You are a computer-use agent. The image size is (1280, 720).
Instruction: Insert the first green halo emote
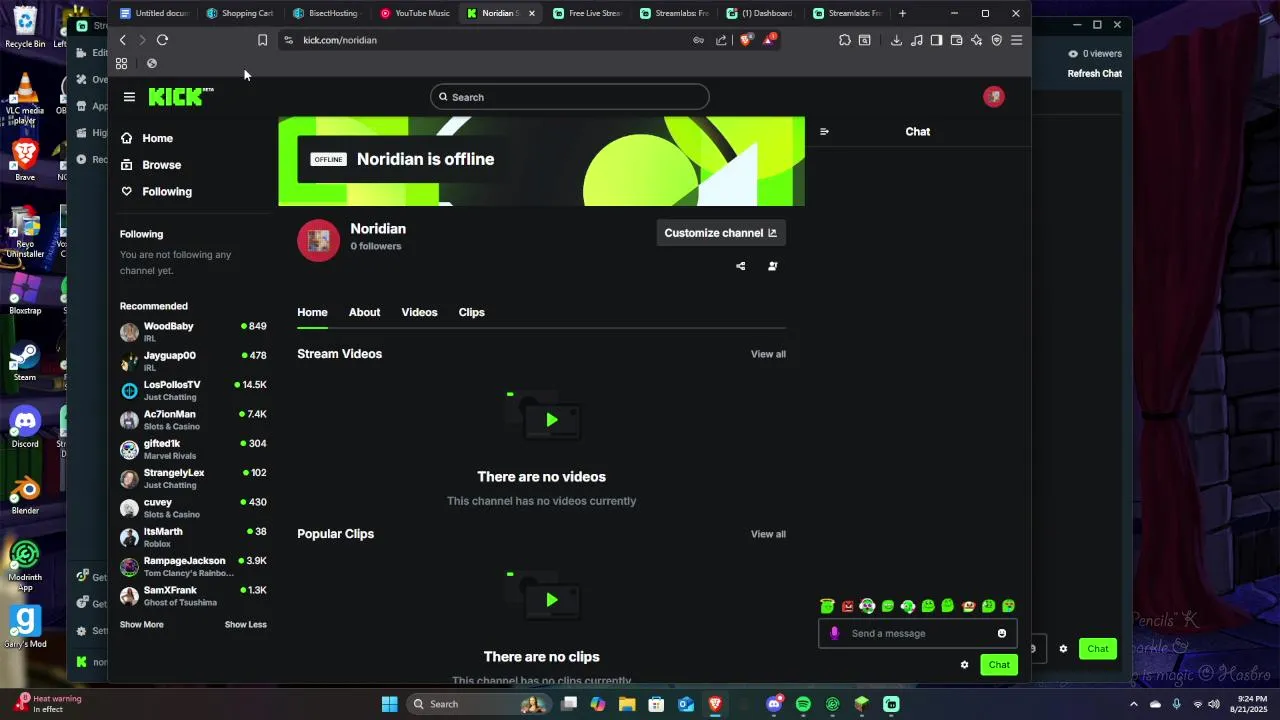[x=827, y=606]
